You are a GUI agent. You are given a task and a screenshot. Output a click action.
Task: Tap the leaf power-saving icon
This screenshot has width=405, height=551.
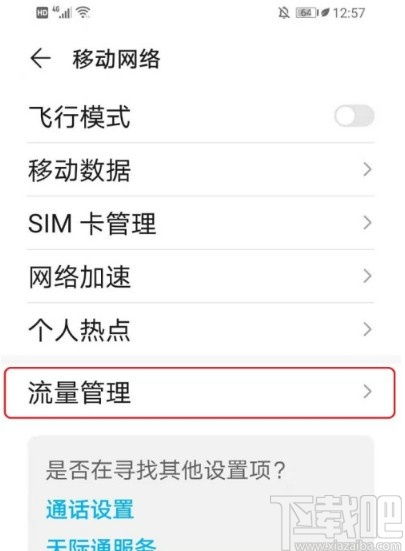(x=325, y=13)
